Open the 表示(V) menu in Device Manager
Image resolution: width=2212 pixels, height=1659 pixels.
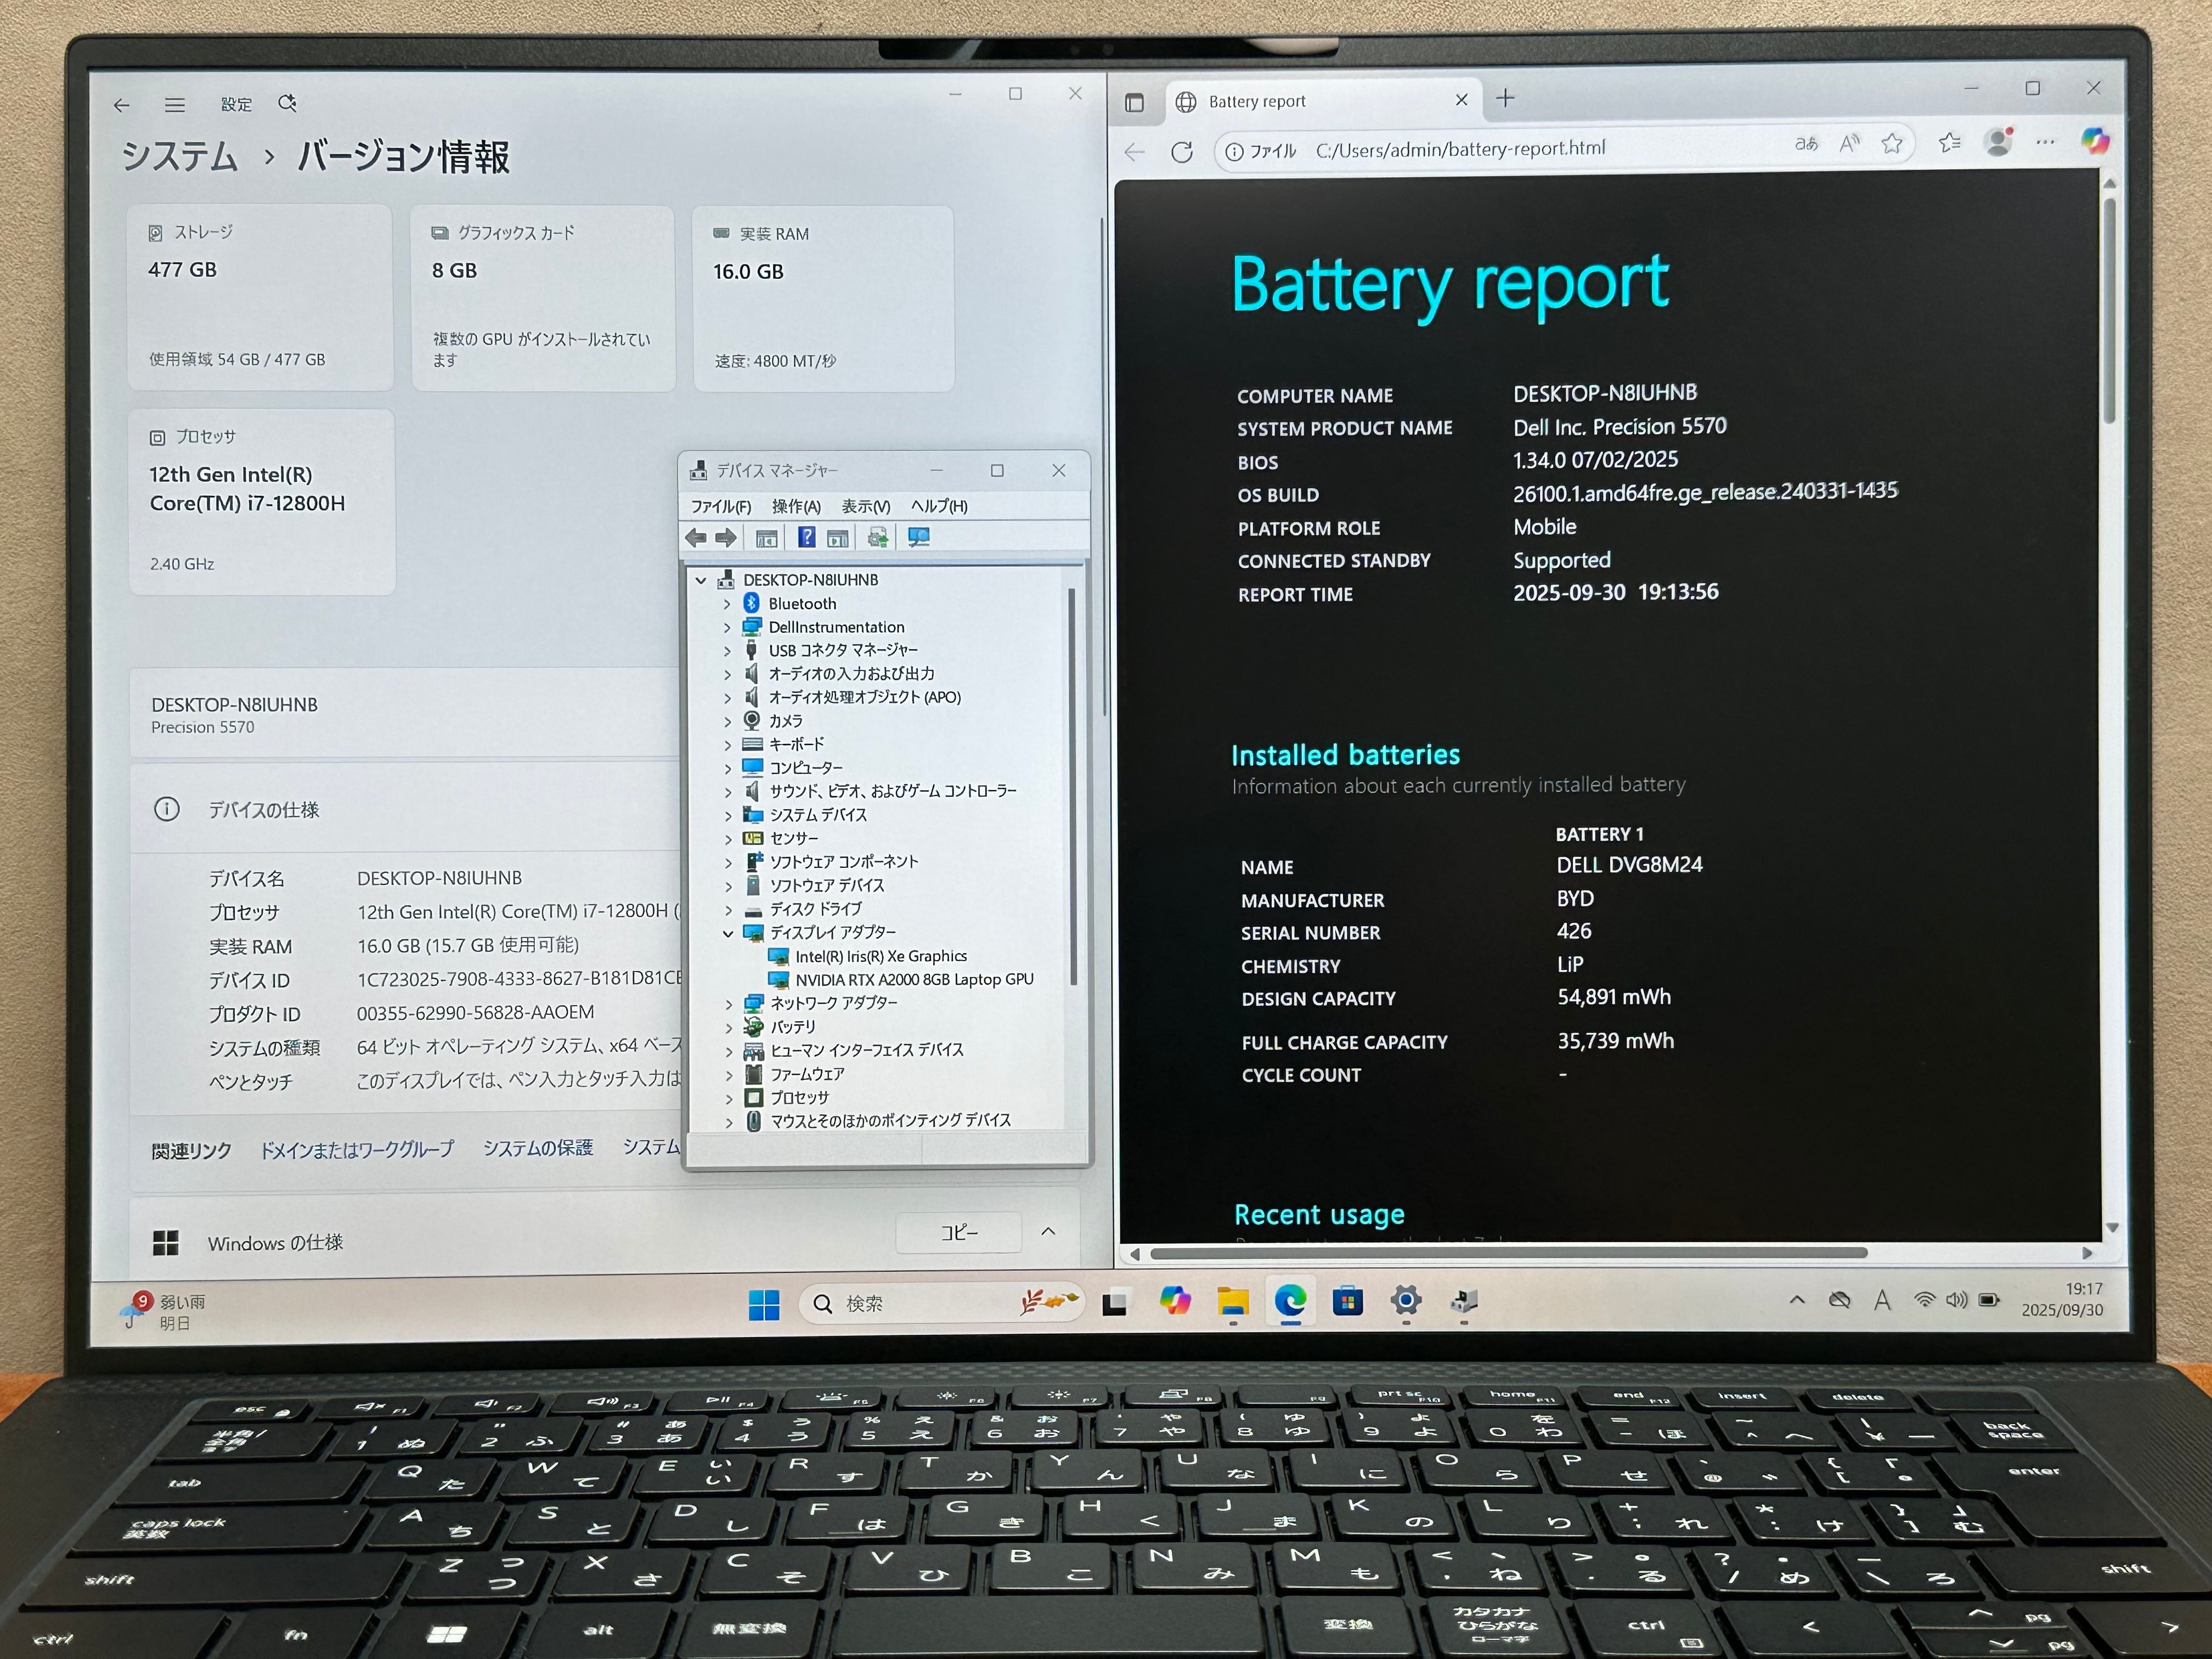pos(865,507)
